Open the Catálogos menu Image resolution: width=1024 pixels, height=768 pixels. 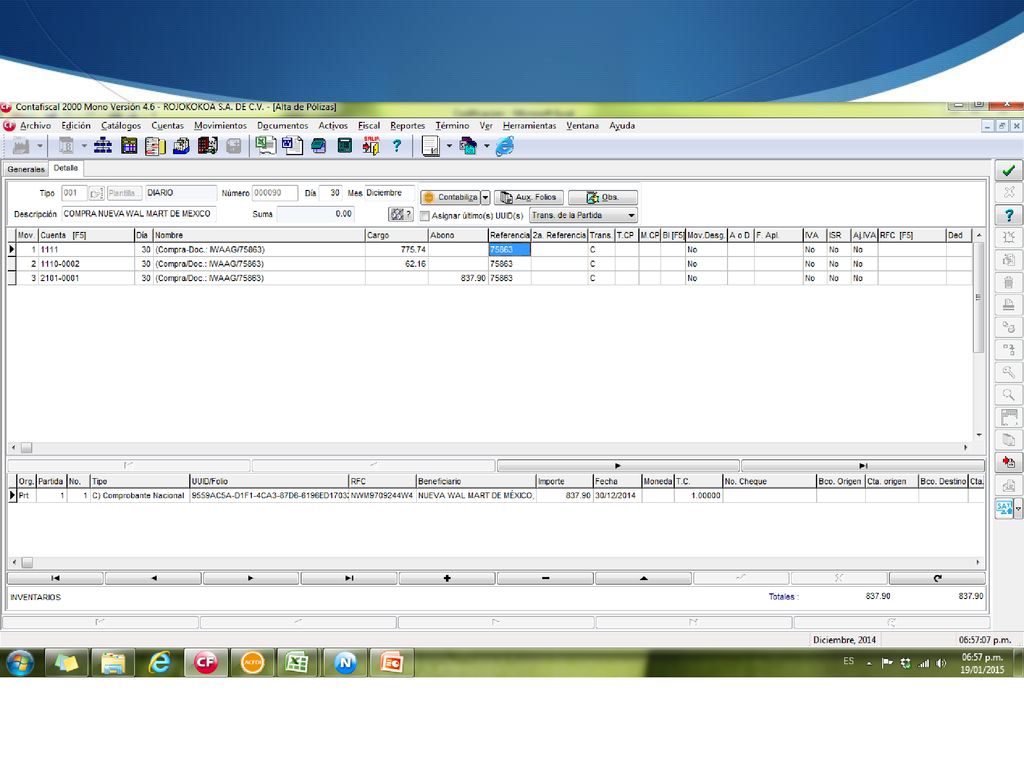121,125
